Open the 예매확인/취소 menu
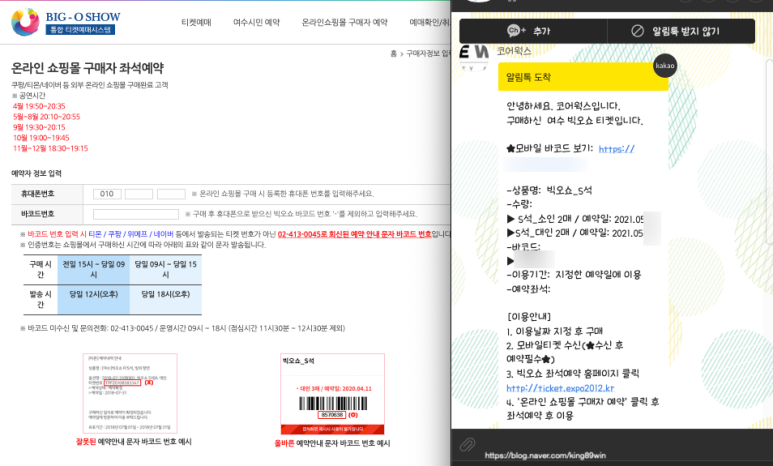 (429, 22)
